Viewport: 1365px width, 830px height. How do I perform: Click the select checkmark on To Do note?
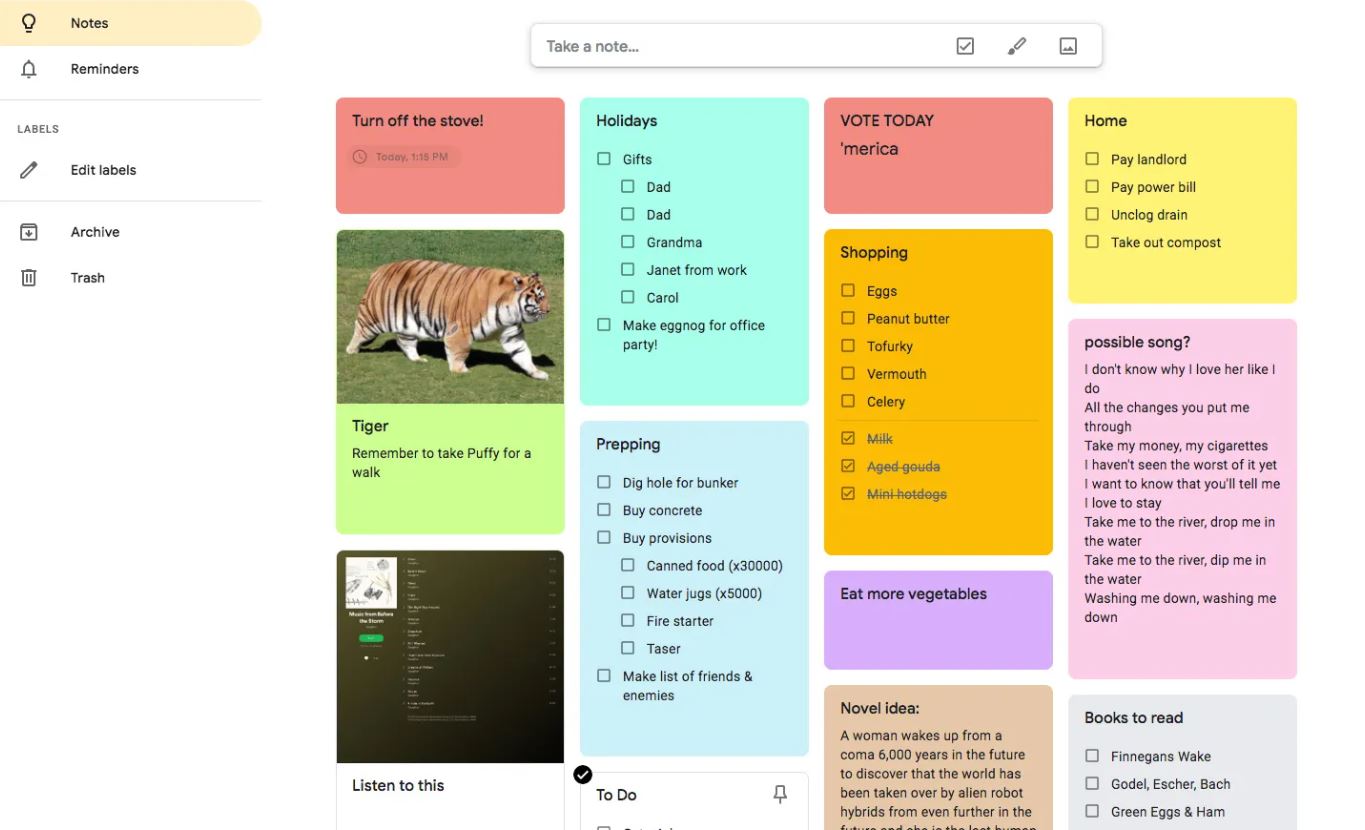click(583, 774)
